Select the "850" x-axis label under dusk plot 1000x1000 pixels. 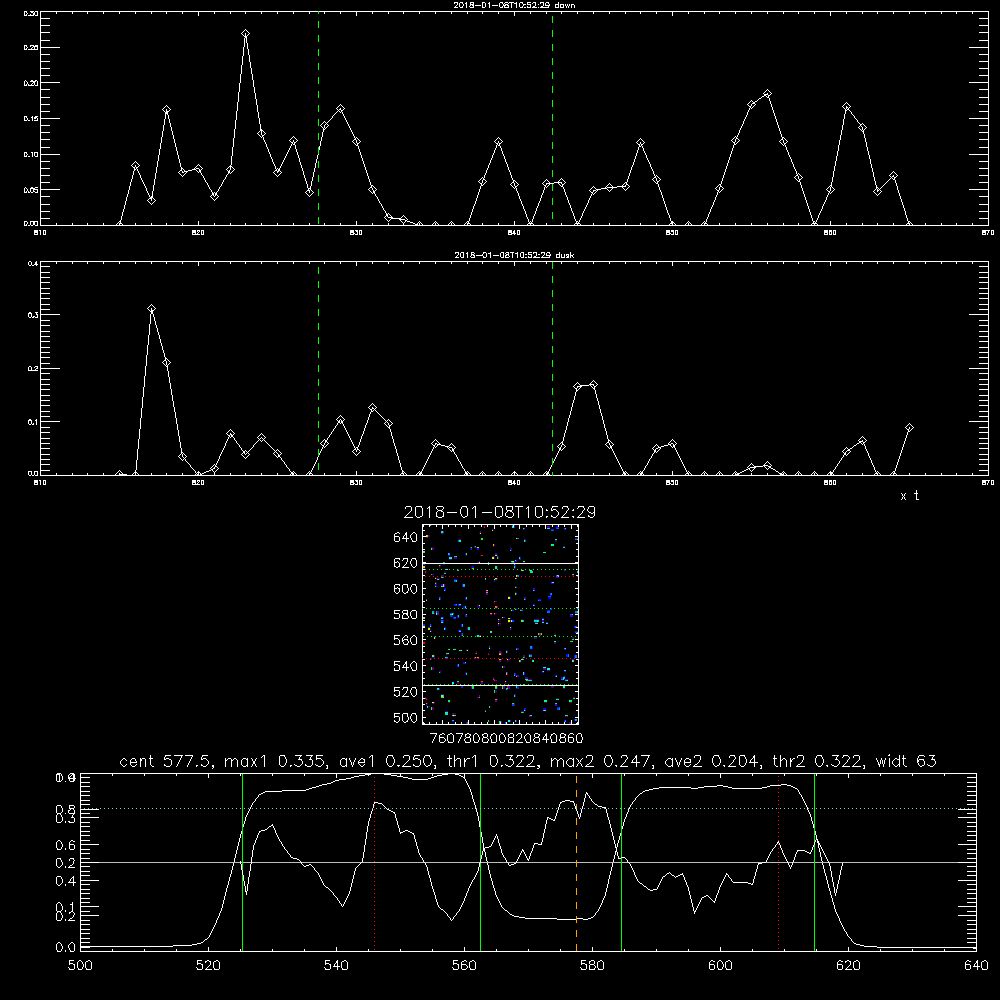[x=672, y=483]
